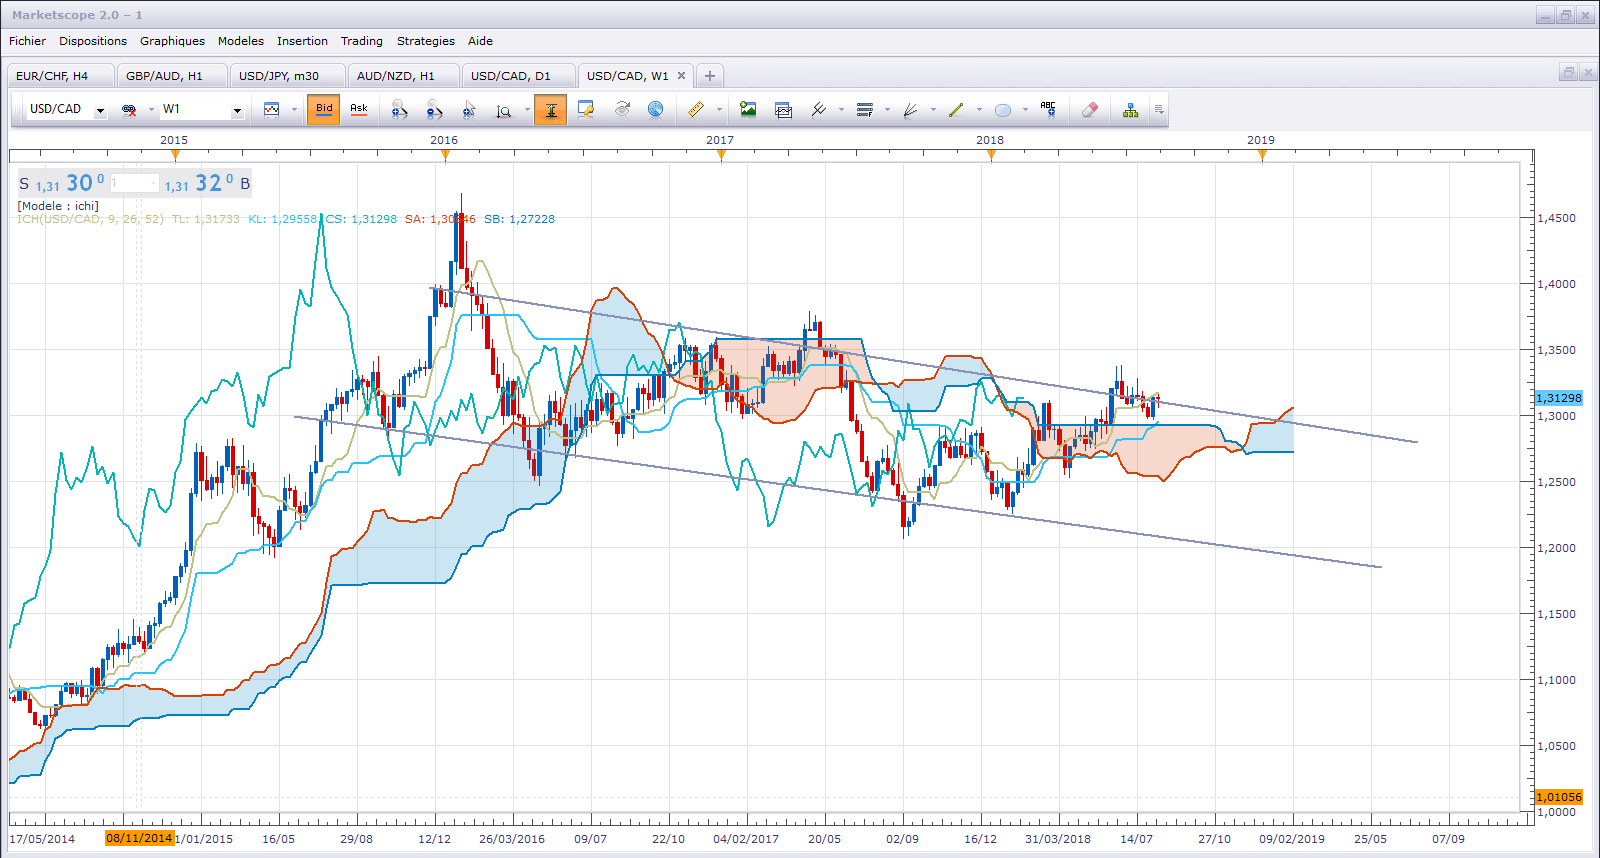This screenshot has width=1600, height=858.
Task: Toggle the Bid price display
Action: point(324,110)
